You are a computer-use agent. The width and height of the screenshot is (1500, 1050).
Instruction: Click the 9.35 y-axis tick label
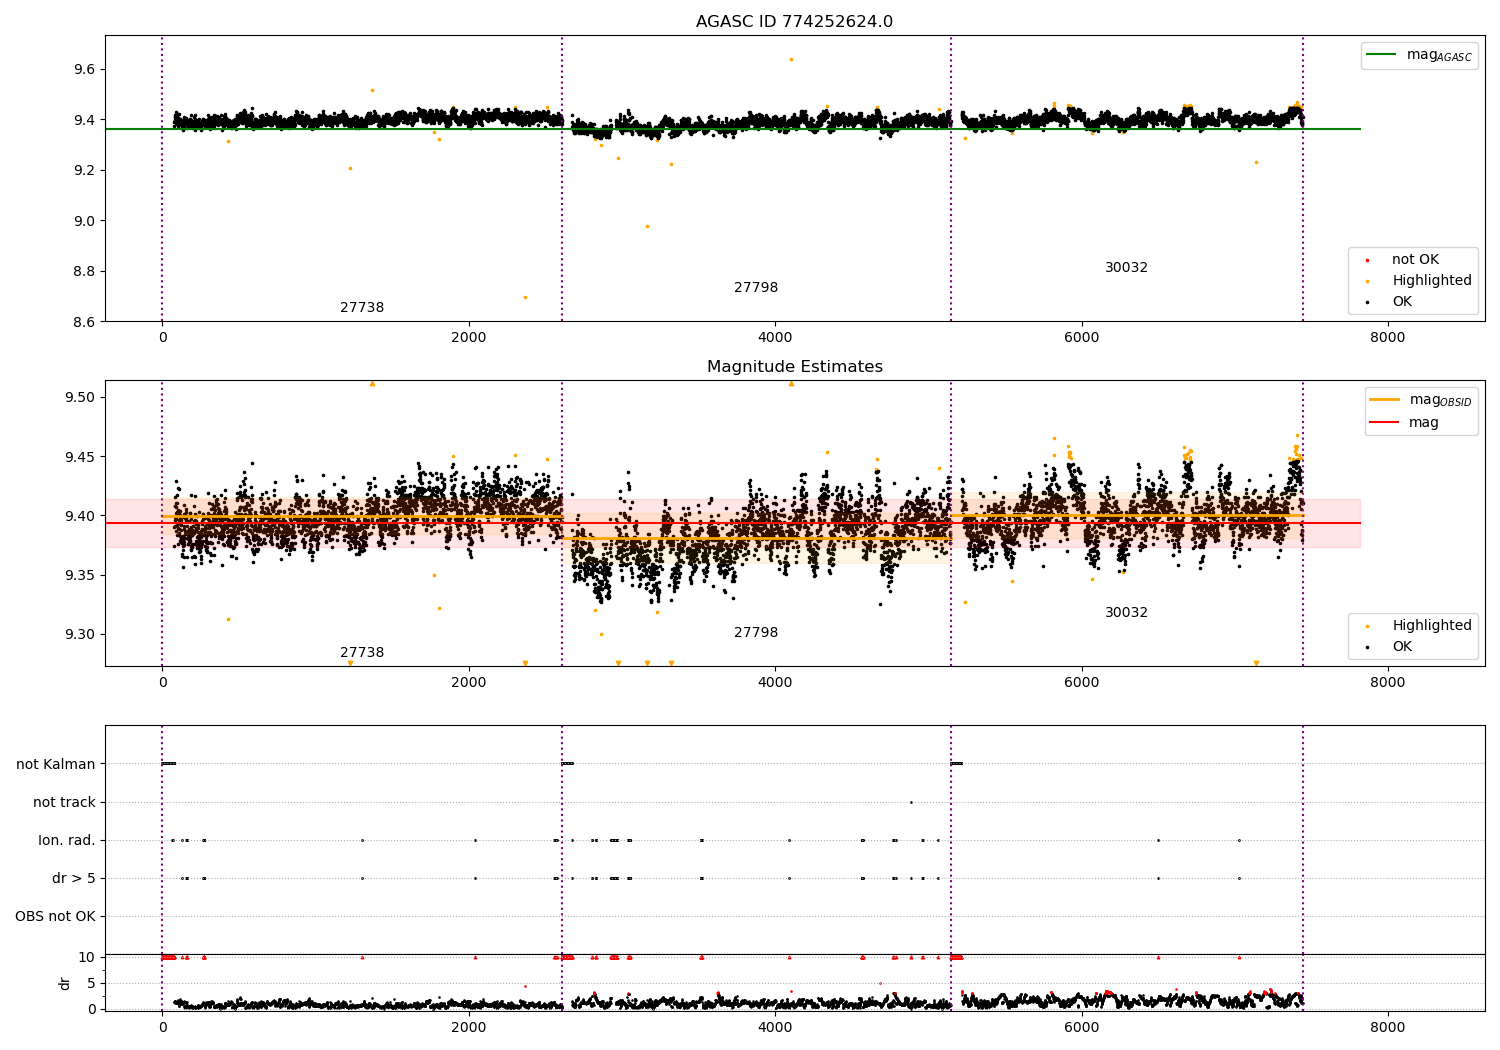tap(80, 575)
